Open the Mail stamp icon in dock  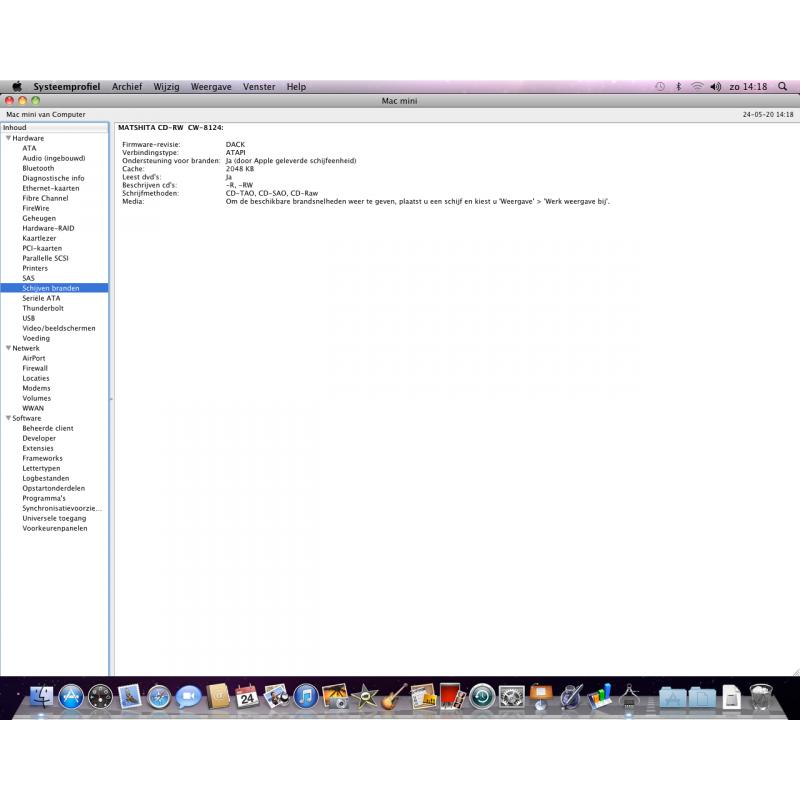click(130, 696)
